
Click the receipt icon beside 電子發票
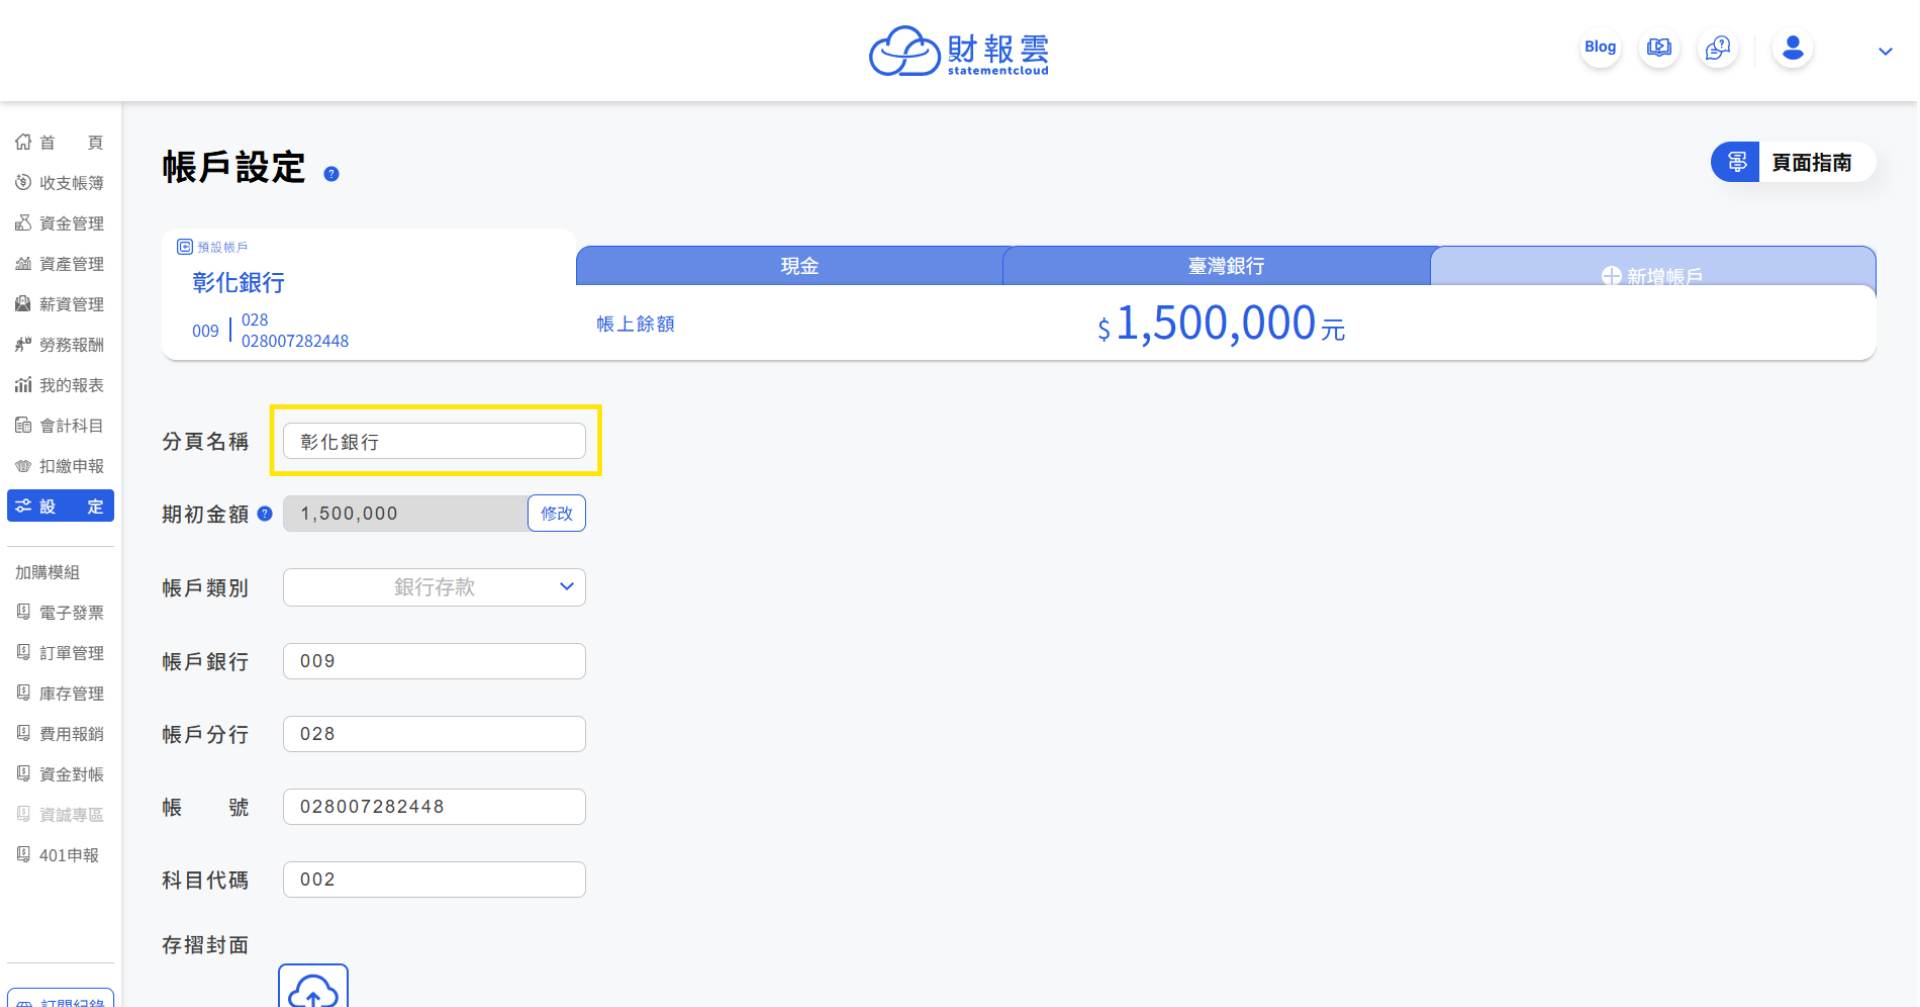23,612
